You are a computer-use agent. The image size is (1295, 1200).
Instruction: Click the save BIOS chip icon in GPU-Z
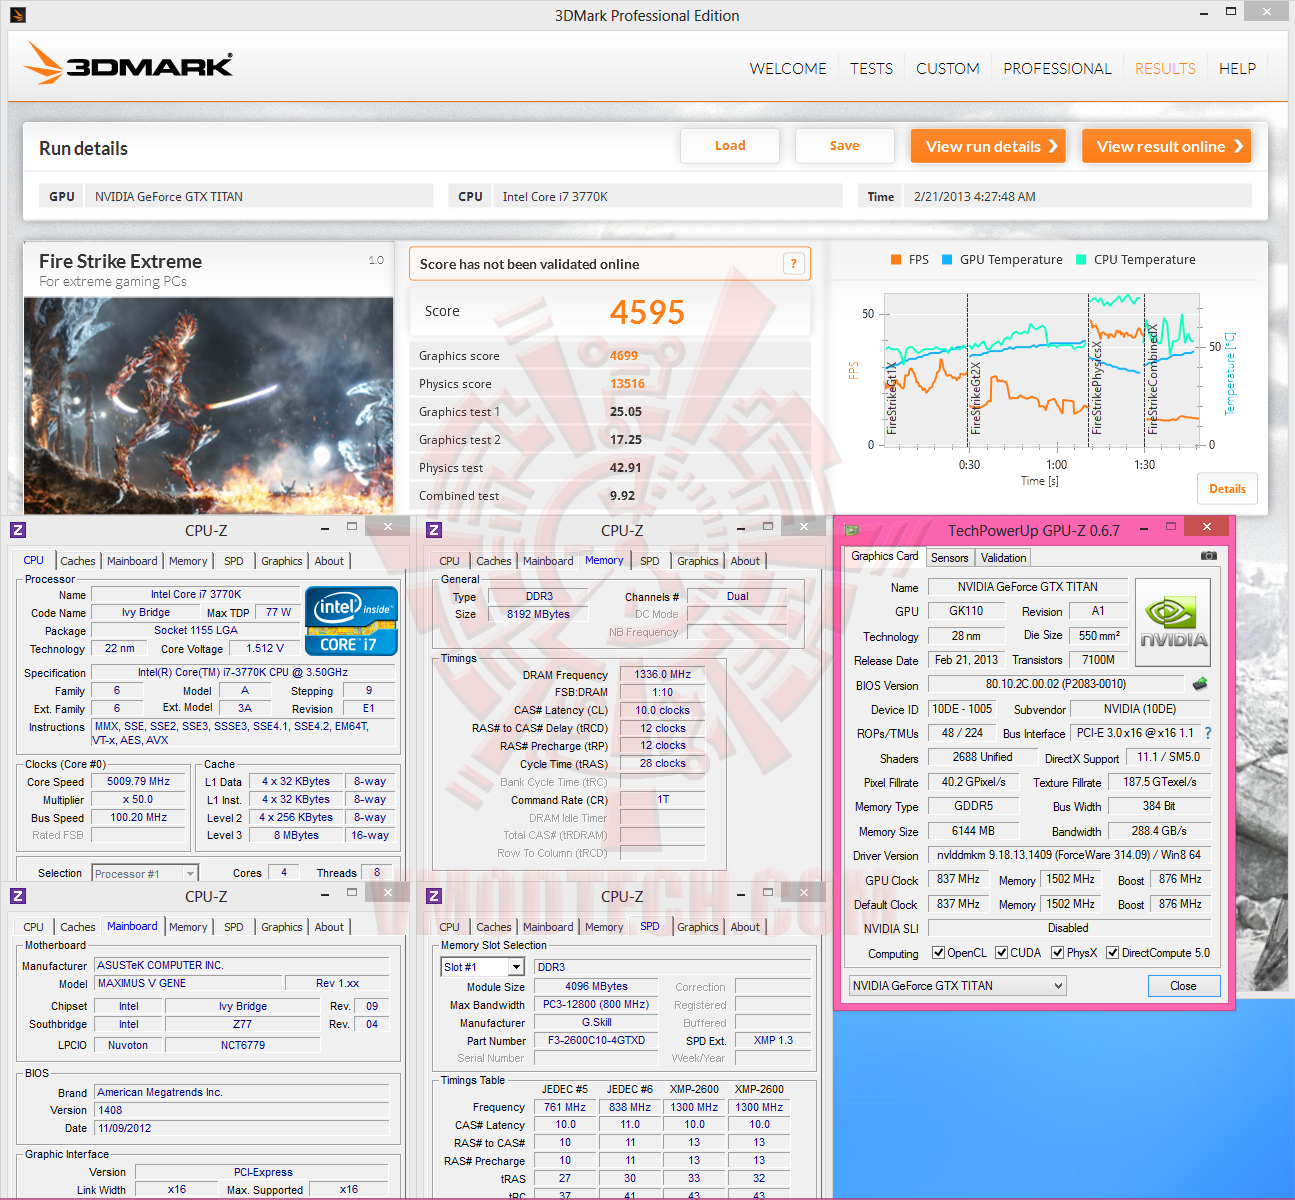(1200, 684)
